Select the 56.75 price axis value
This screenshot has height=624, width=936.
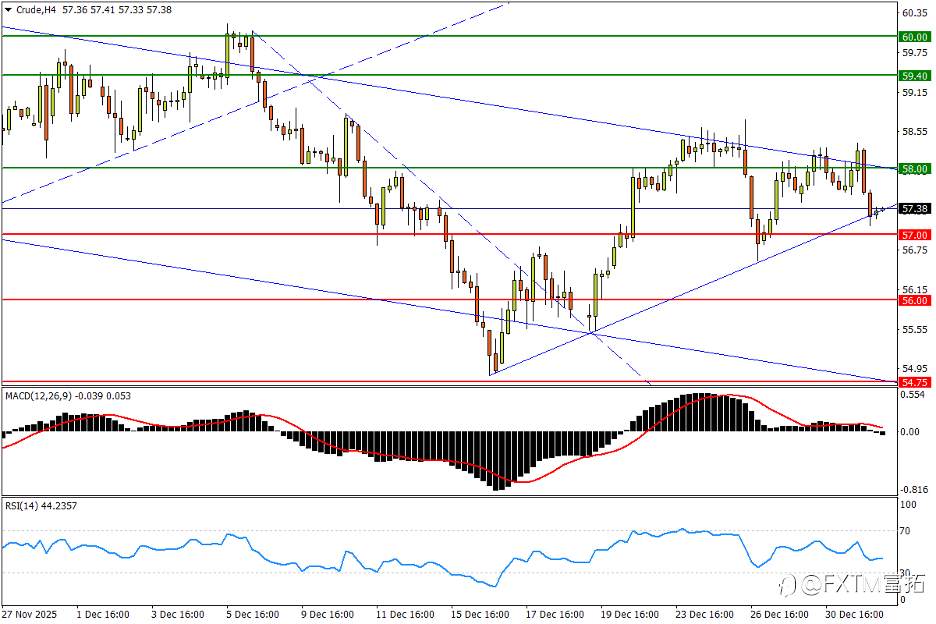(915, 250)
